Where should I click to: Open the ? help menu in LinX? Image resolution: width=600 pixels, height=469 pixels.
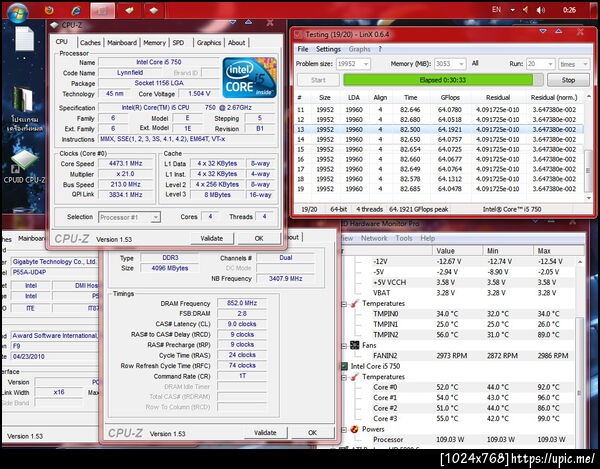(380, 49)
